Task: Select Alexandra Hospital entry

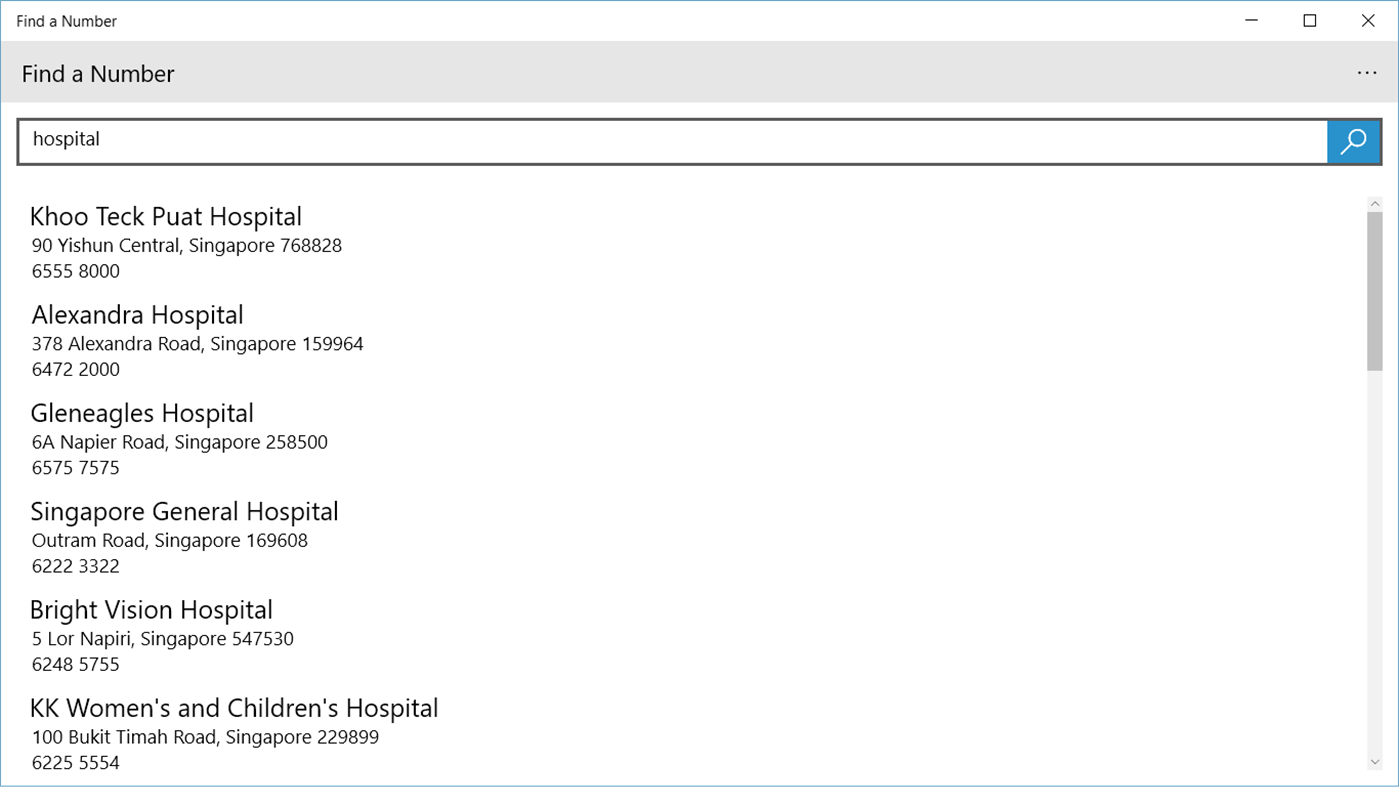Action: 137,315
